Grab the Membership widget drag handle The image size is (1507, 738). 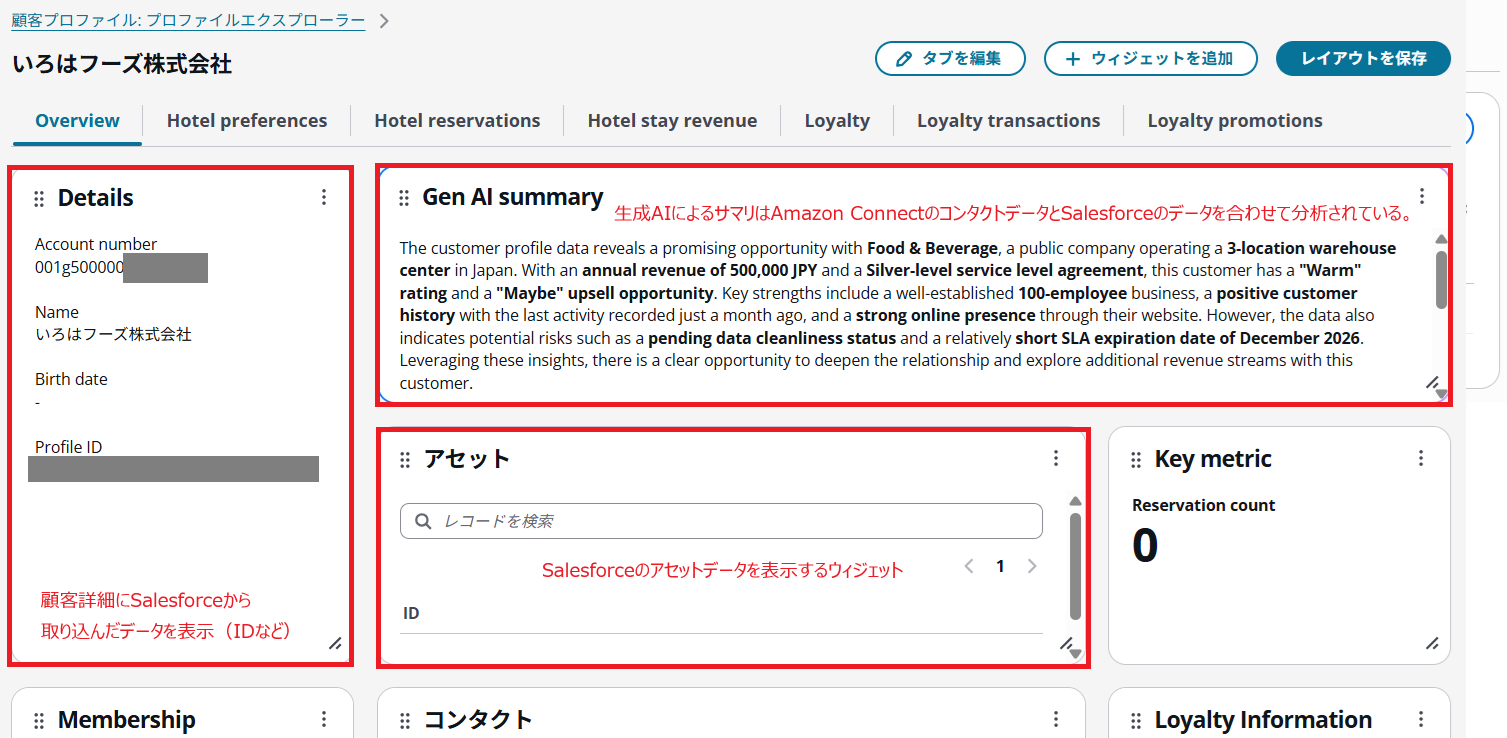pyautogui.click(x=39, y=719)
